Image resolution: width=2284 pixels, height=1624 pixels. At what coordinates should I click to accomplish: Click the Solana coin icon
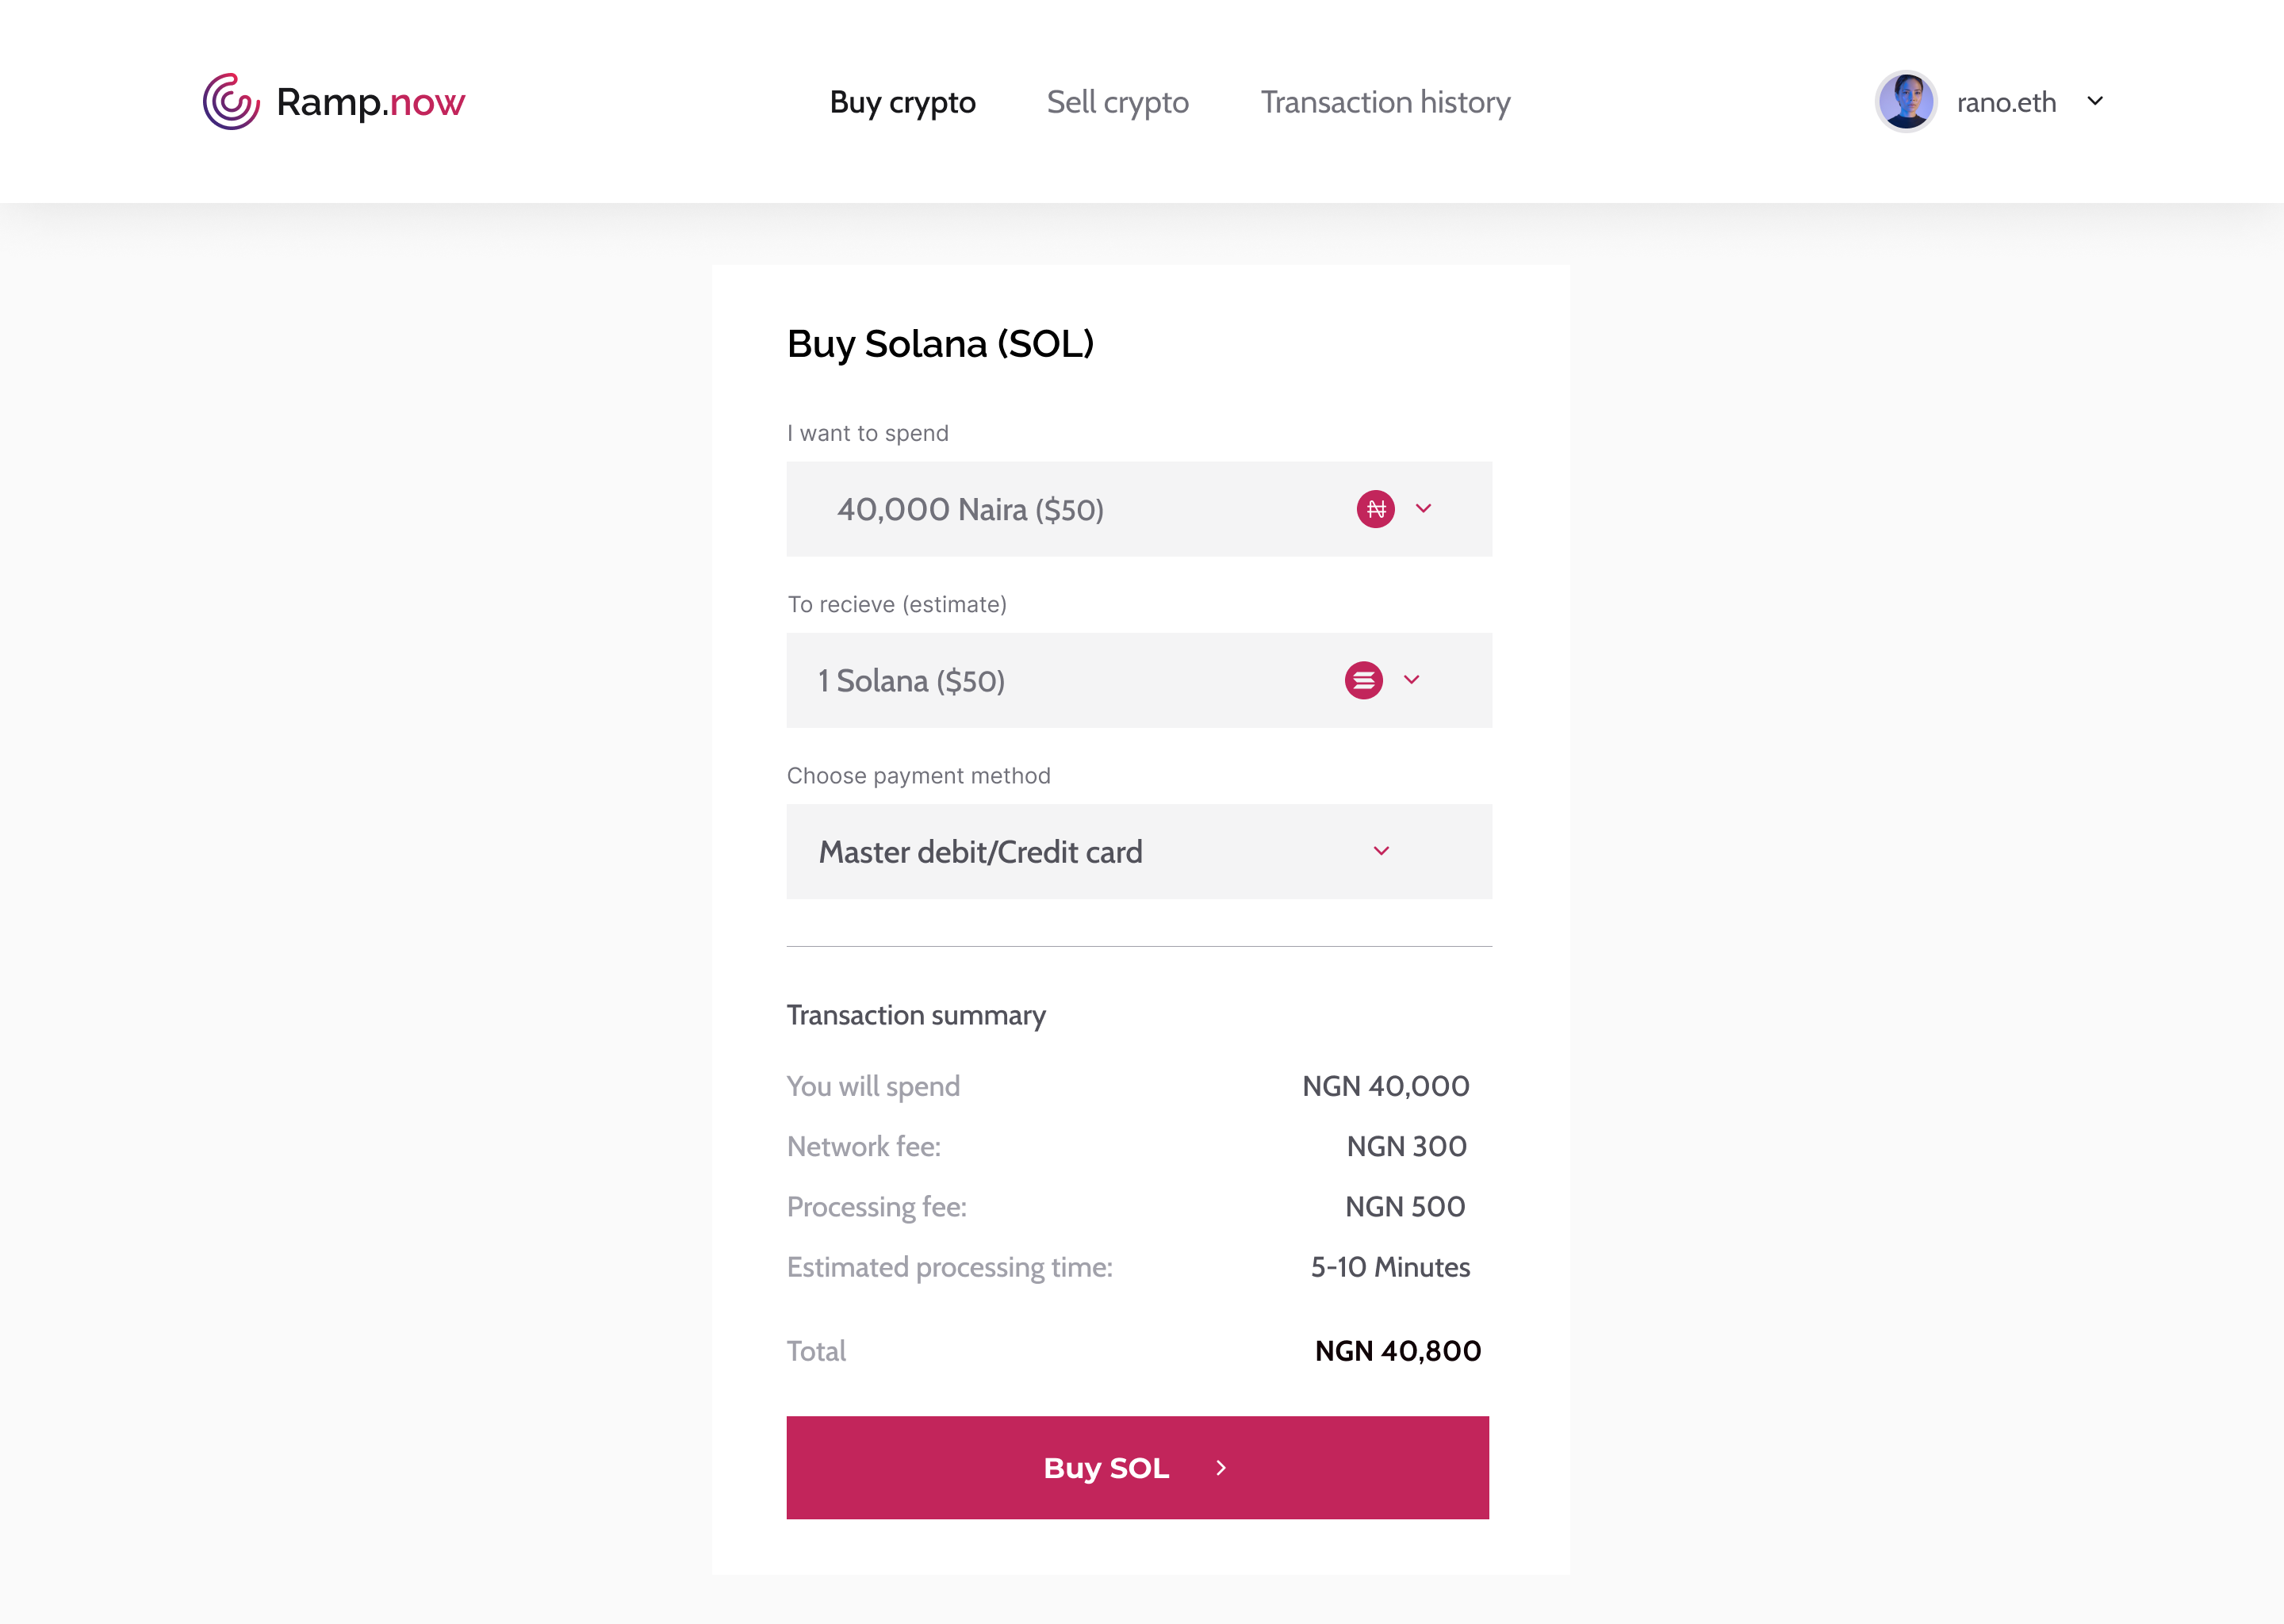[1363, 681]
